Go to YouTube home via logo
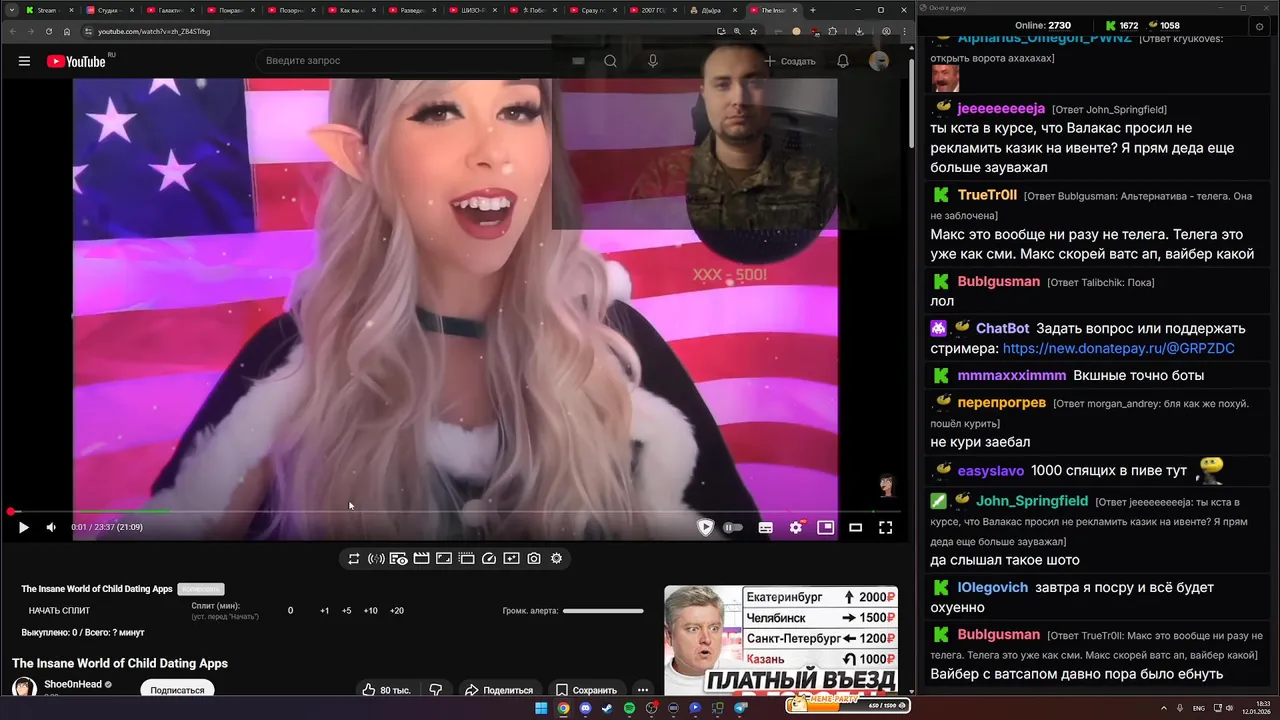 coord(76,61)
